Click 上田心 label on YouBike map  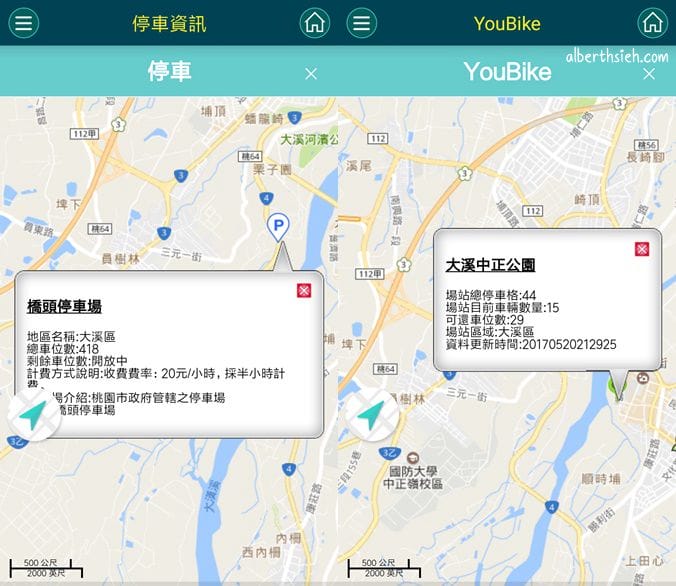pyautogui.click(x=645, y=561)
